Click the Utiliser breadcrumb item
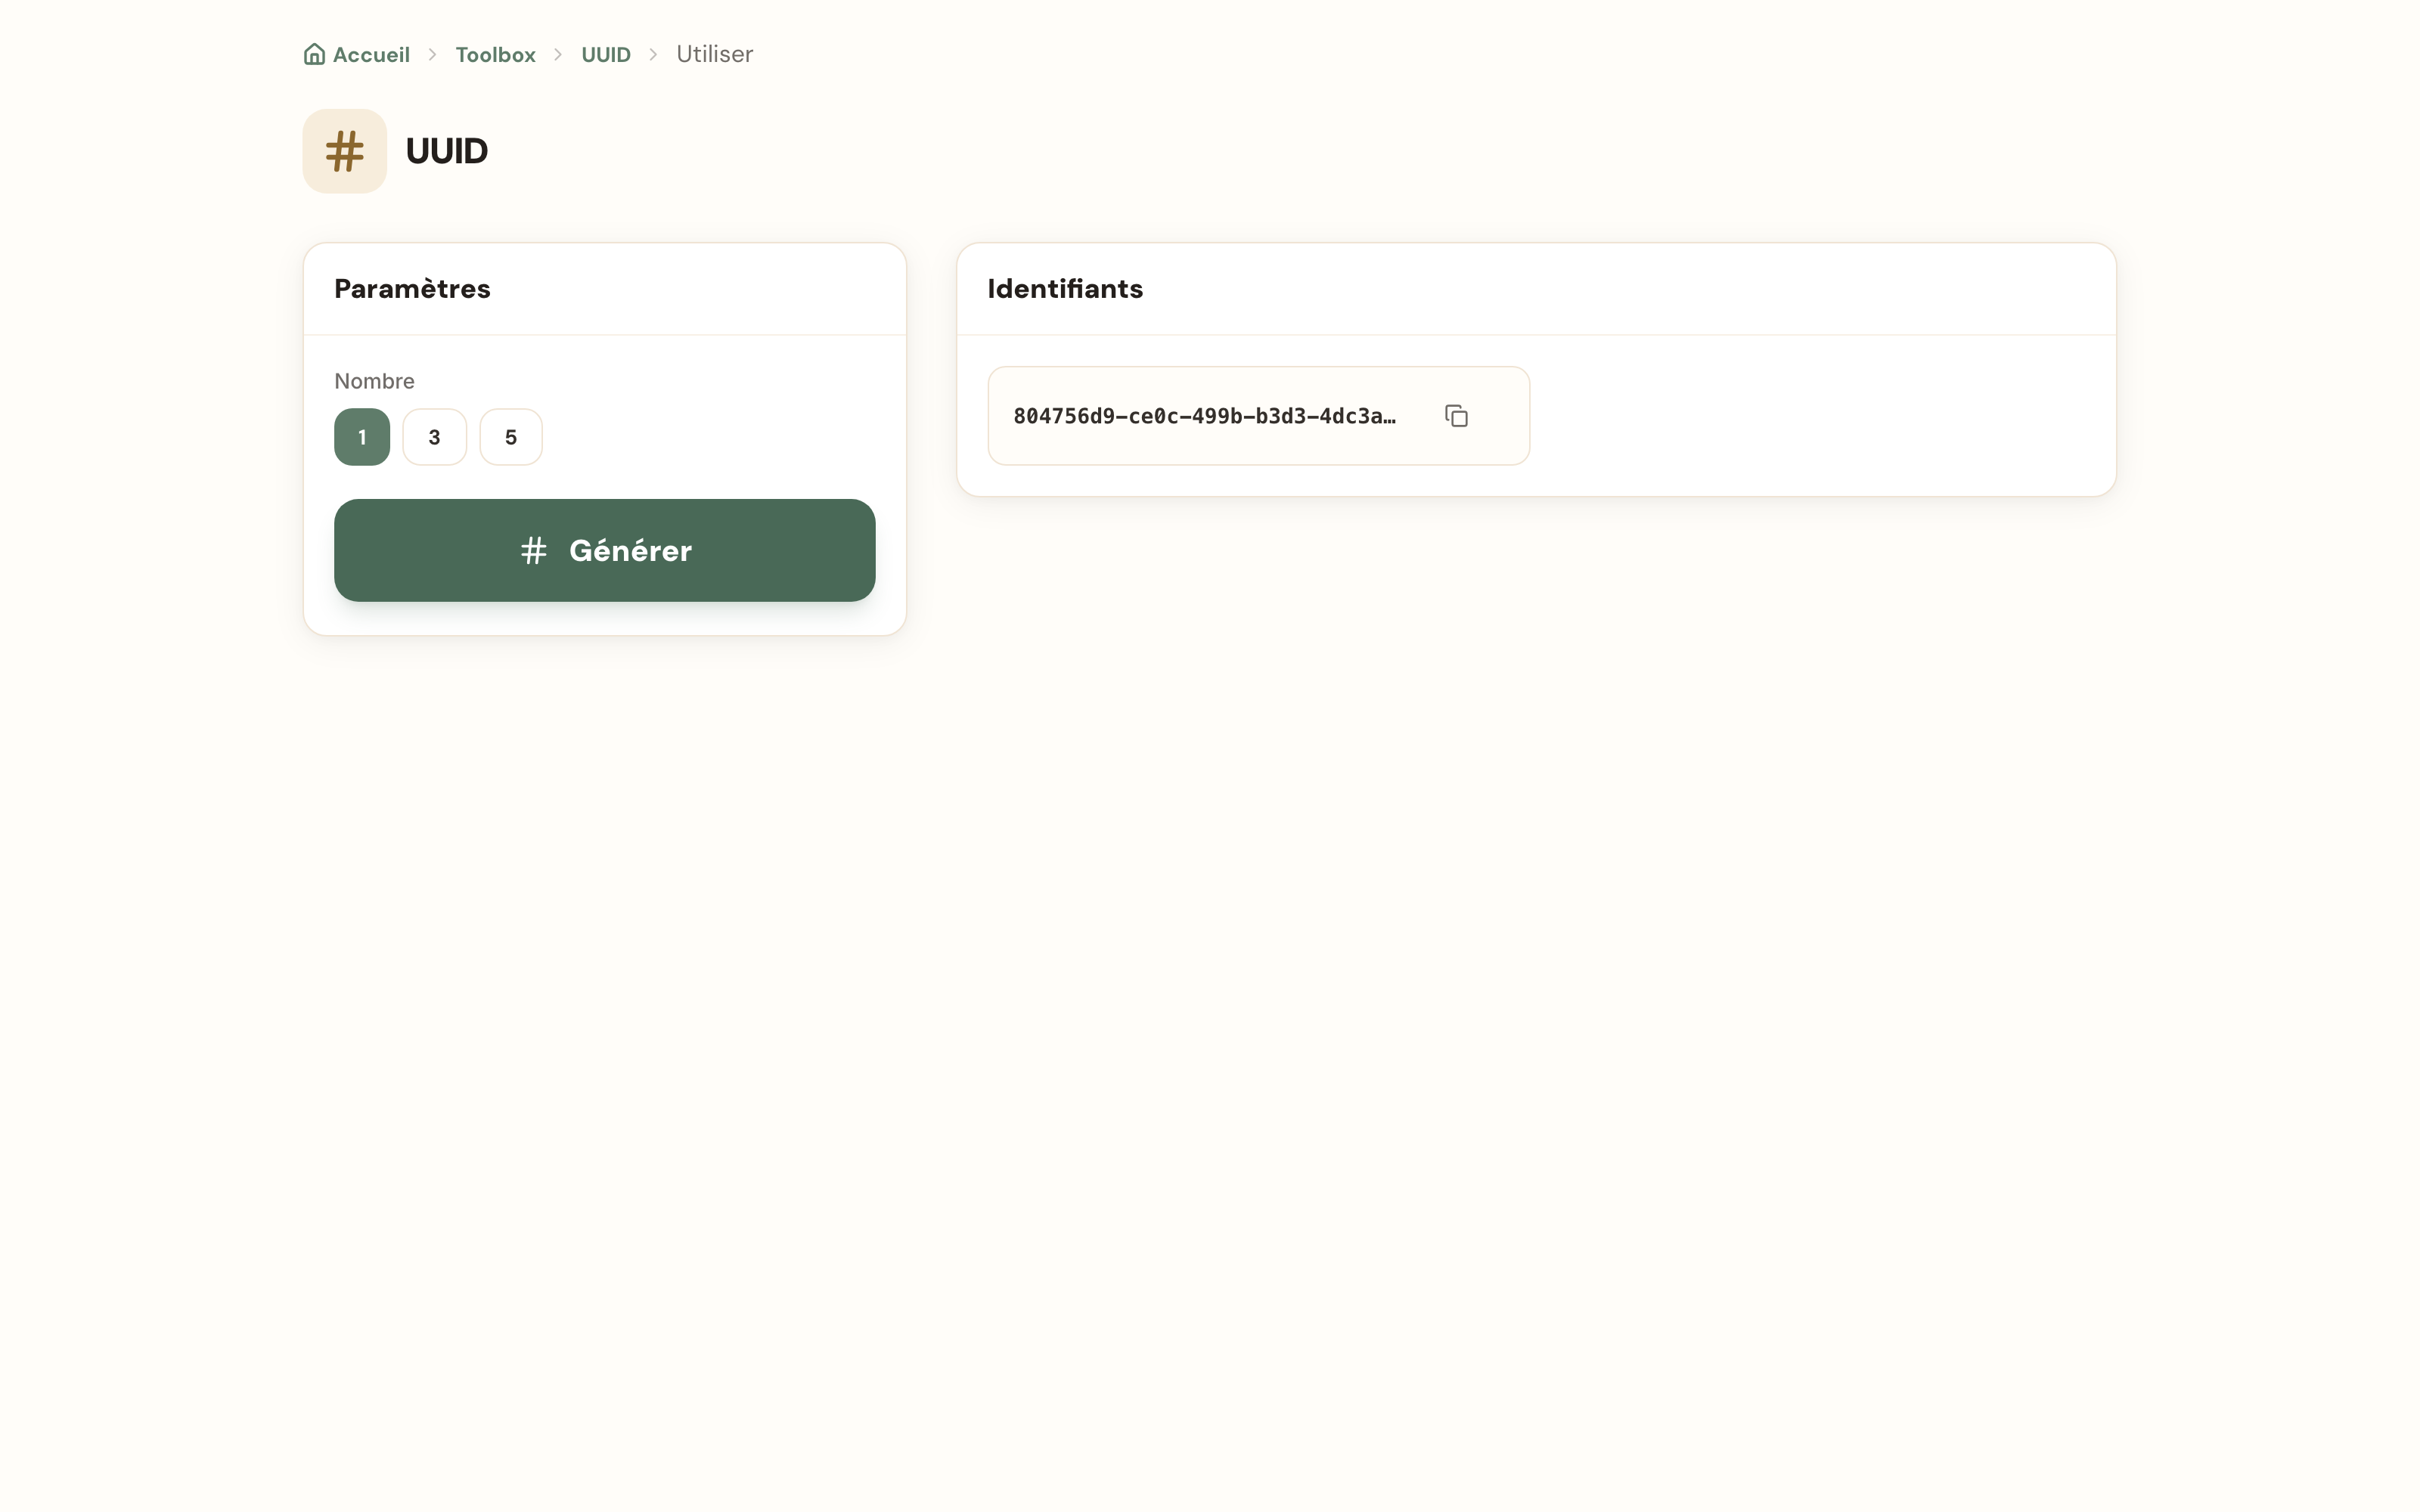This screenshot has height=1512, width=2420. tap(714, 54)
